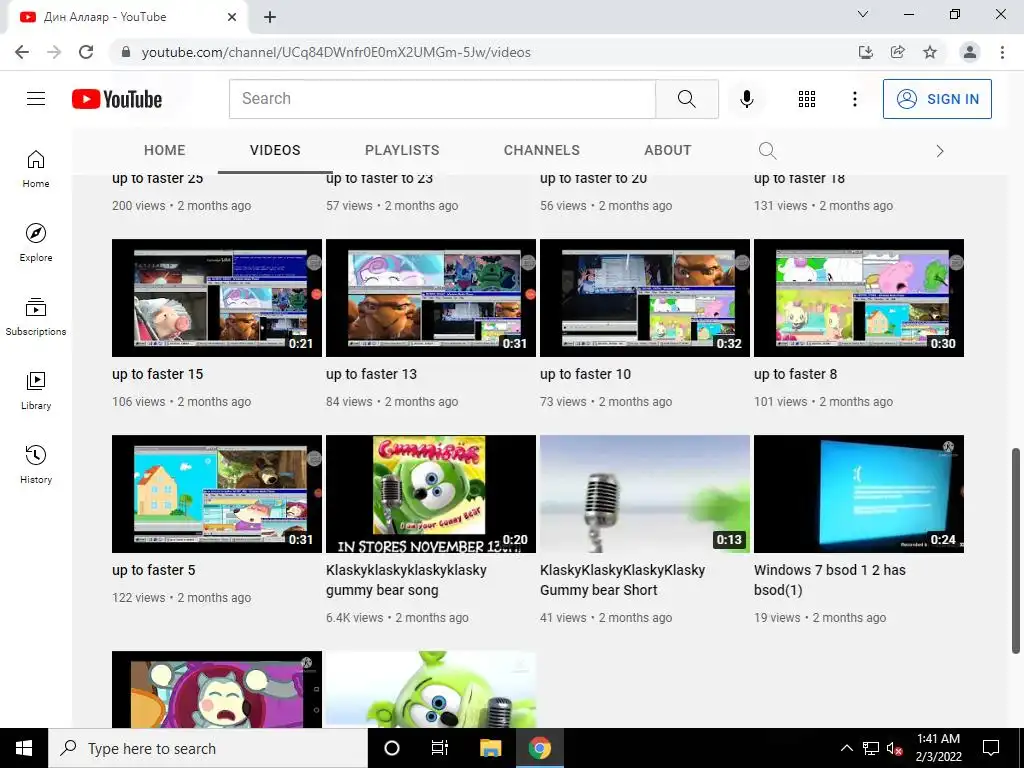Open the ABOUT tab
1024x768 pixels.
[x=667, y=150]
